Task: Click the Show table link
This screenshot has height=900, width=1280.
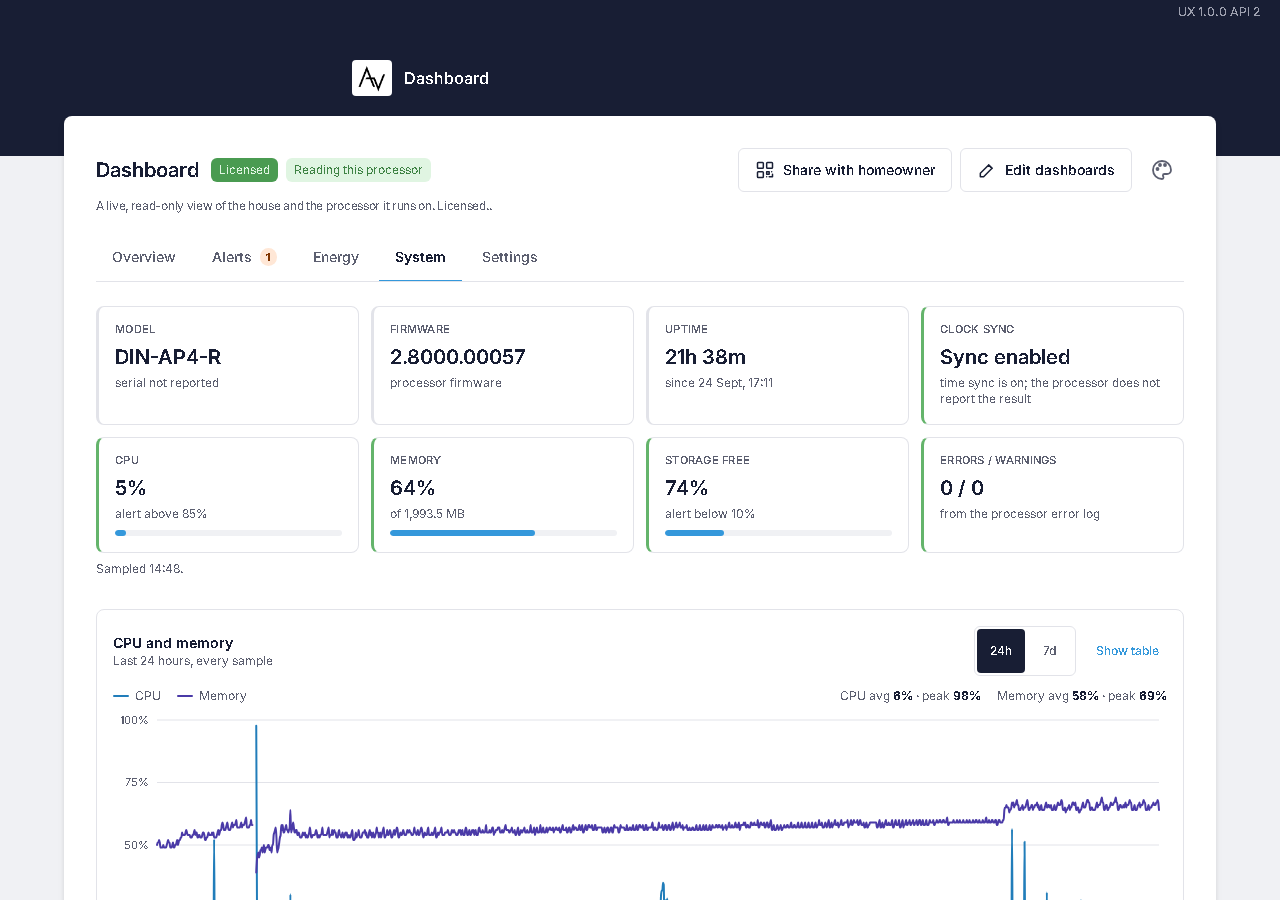Action: (x=1127, y=651)
